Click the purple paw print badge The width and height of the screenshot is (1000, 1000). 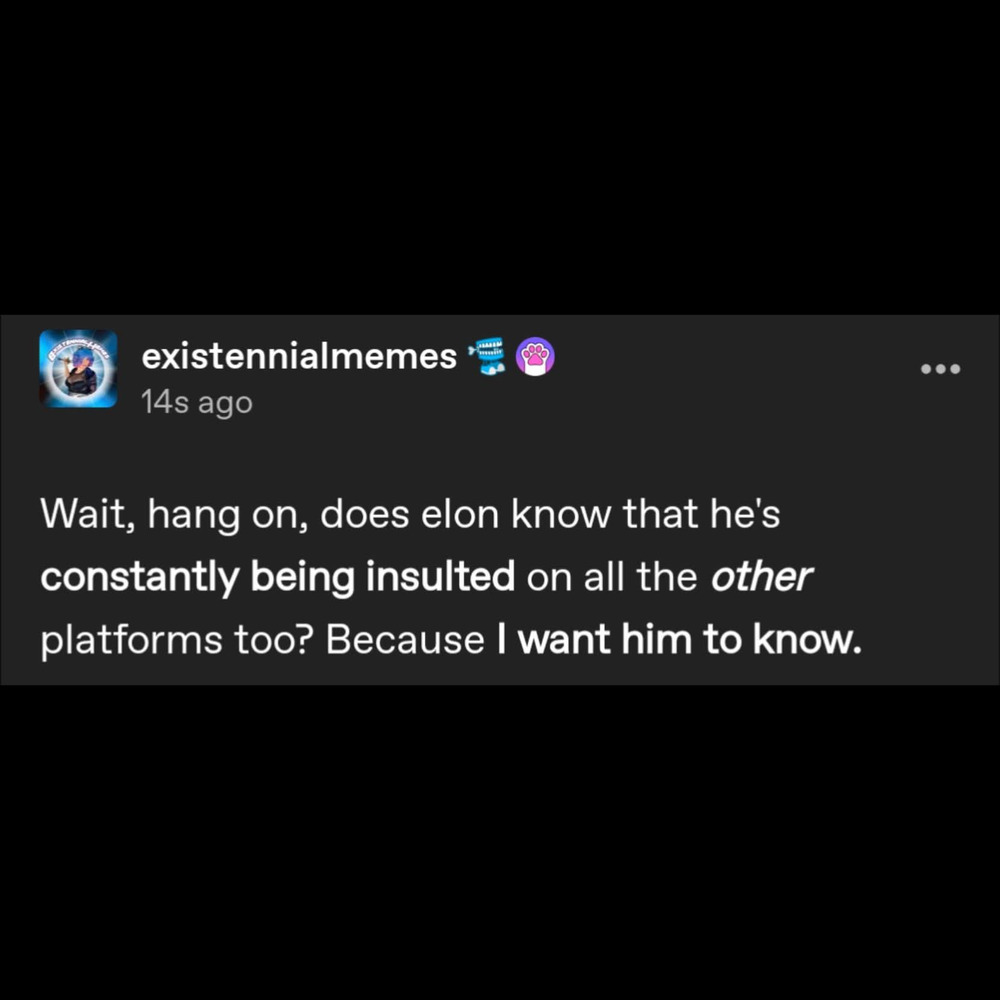click(x=534, y=356)
